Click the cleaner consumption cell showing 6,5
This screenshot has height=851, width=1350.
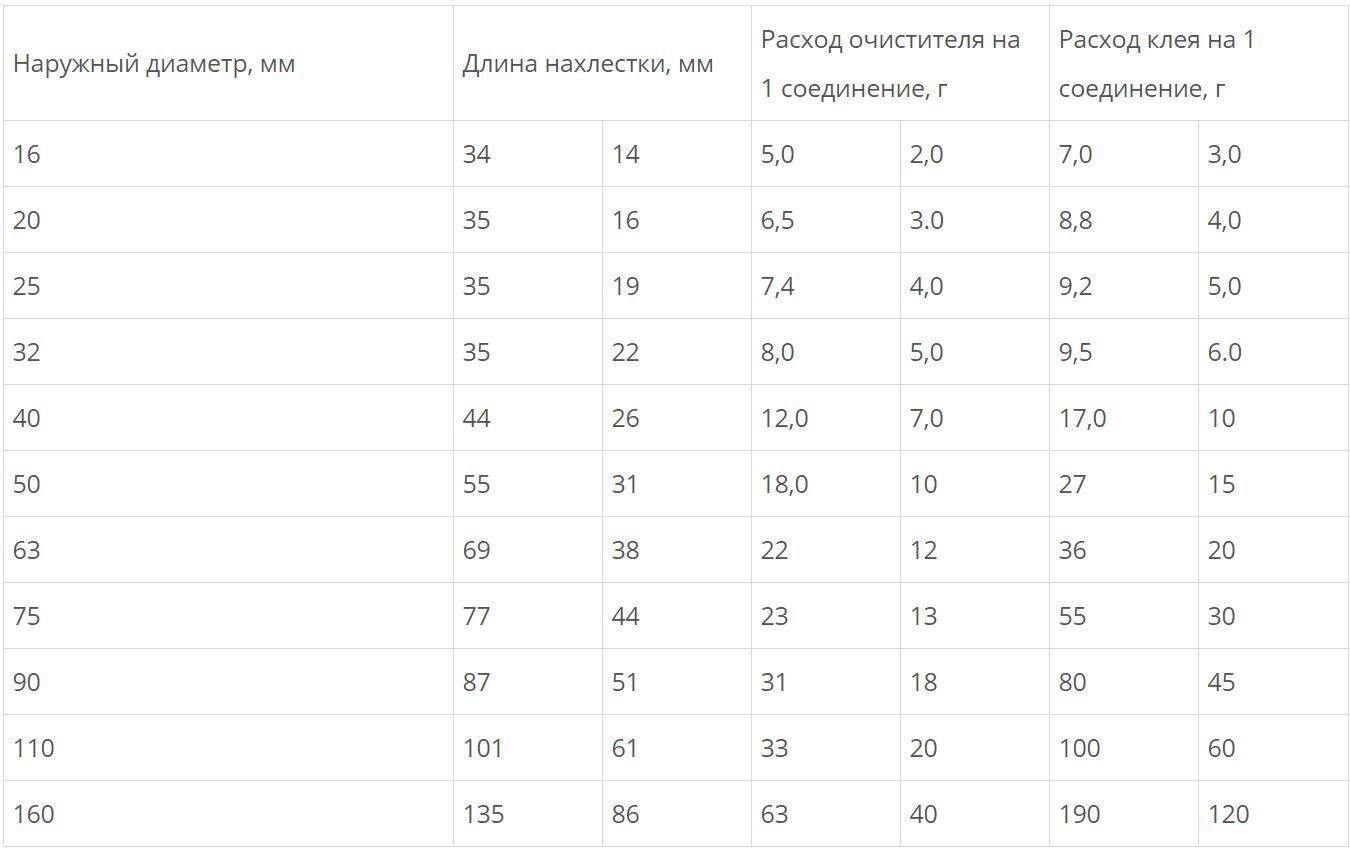[x=778, y=220]
